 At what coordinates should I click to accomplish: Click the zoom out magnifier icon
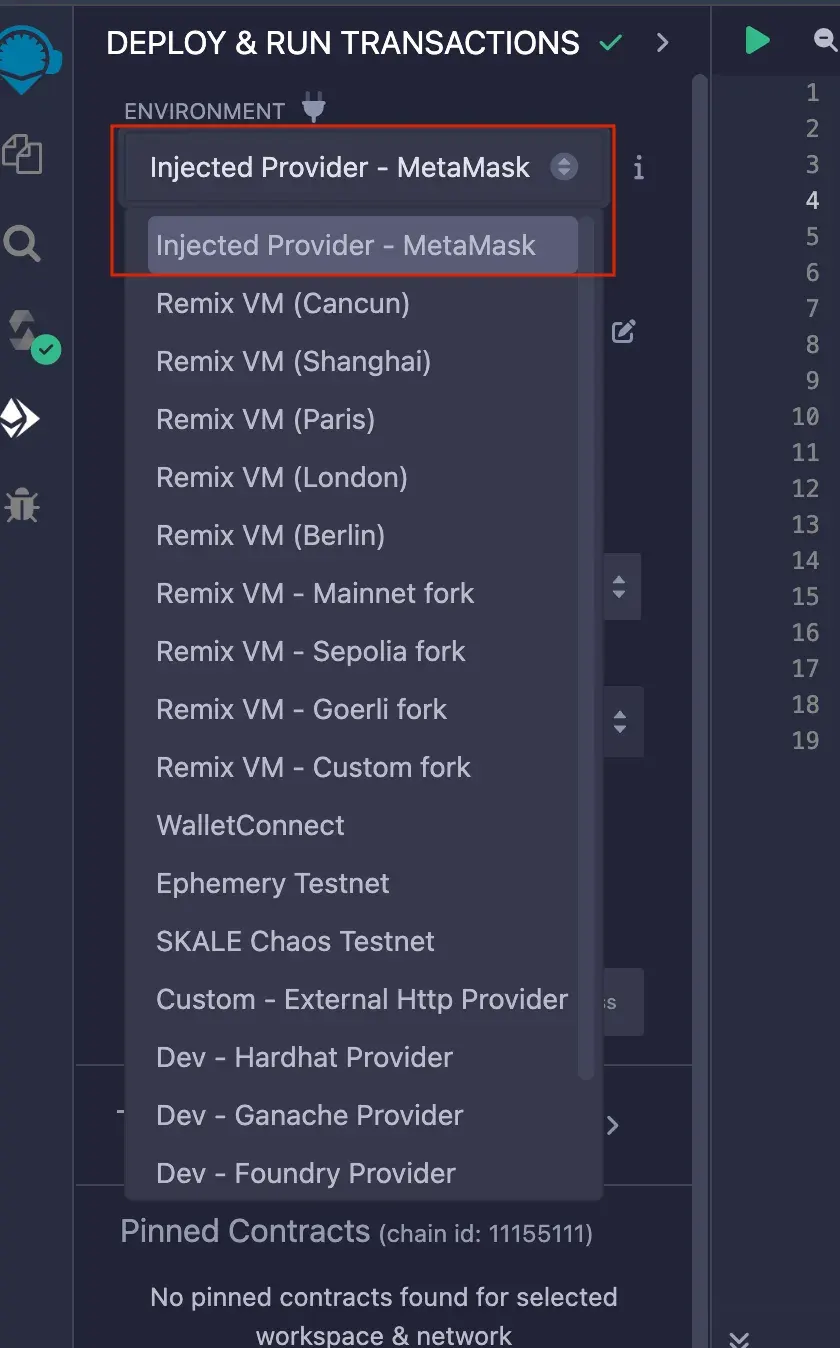(x=826, y=40)
